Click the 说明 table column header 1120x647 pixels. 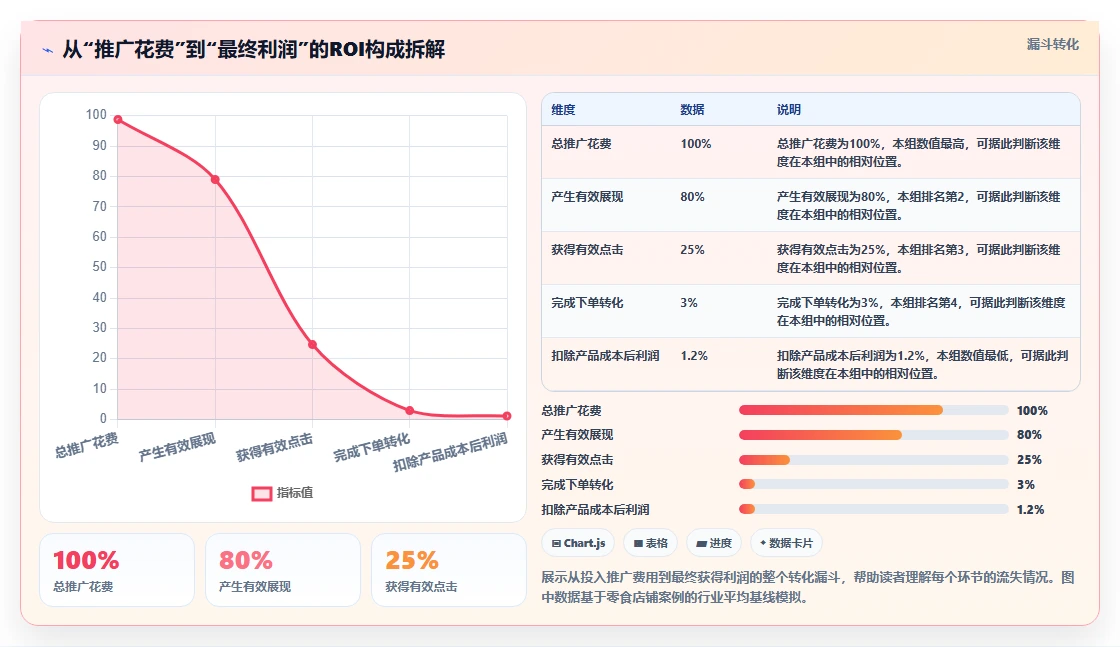(789, 109)
